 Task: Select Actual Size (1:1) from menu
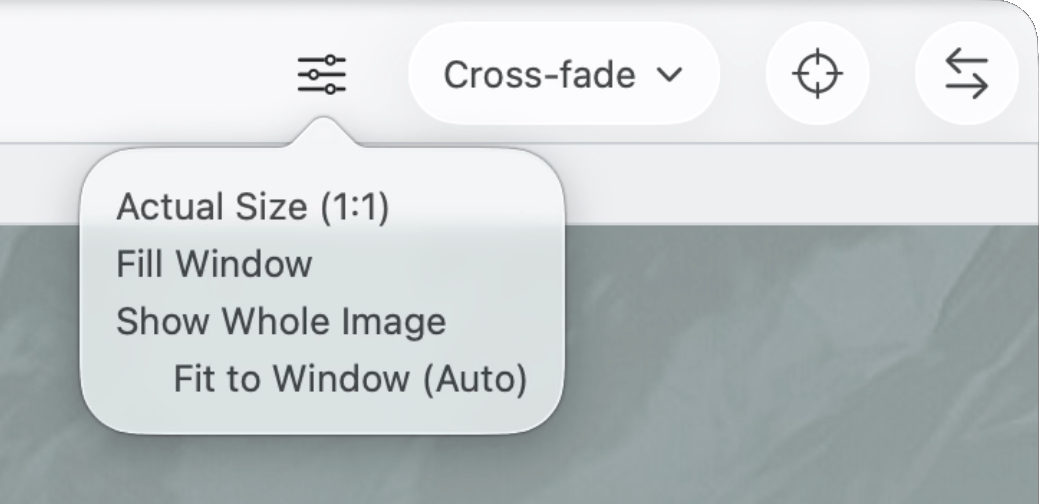click(252, 207)
